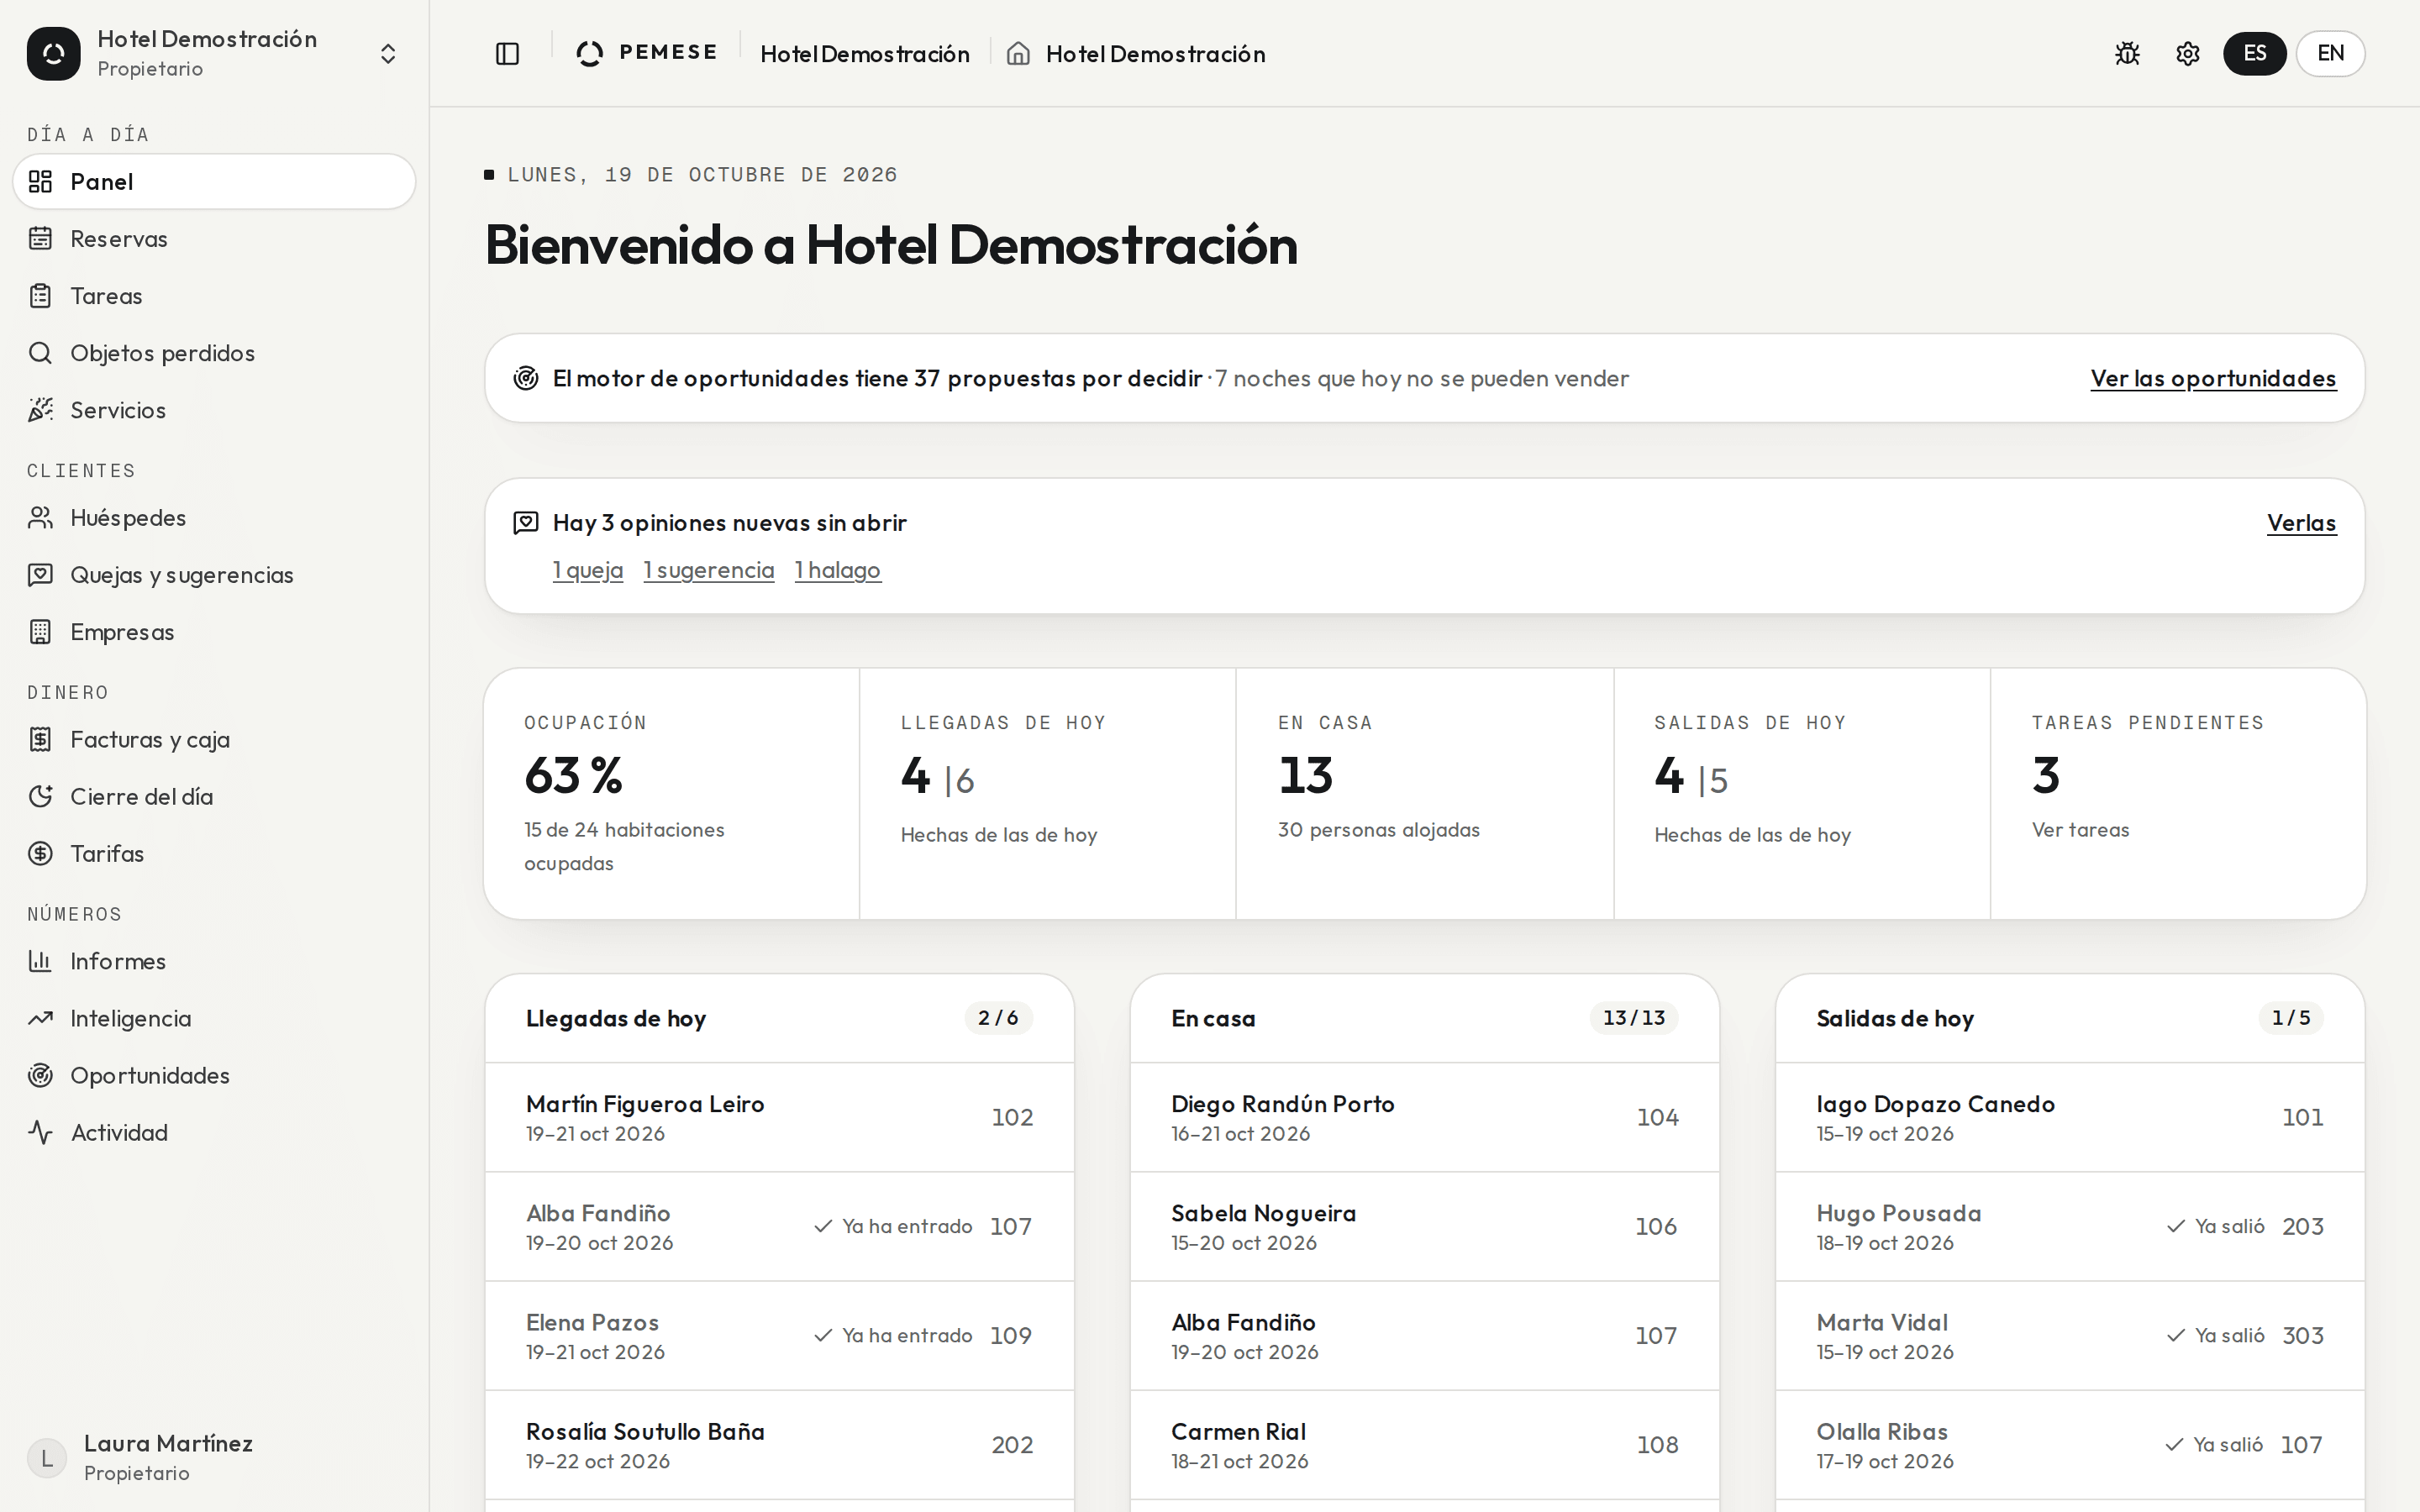
Task: Expand the Hotel Demostración property switcher
Action: coord(214,54)
